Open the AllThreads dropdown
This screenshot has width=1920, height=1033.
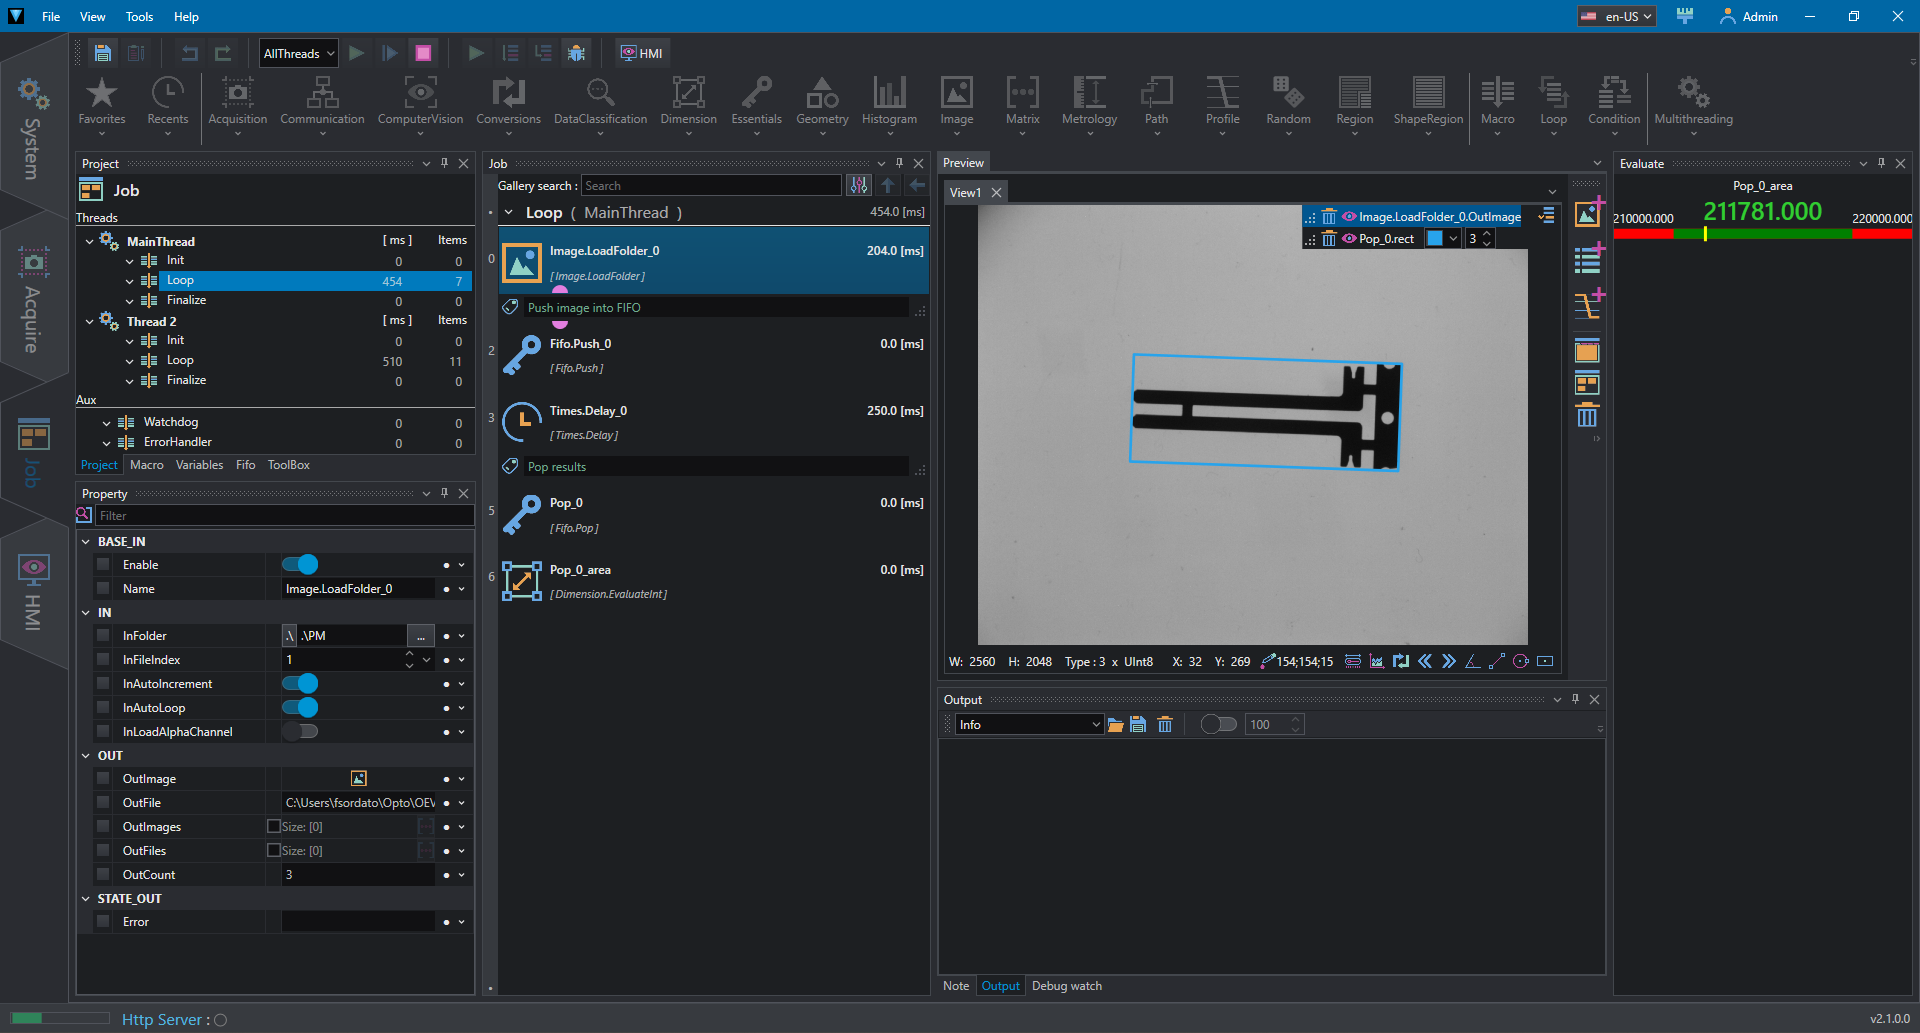pyautogui.click(x=298, y=53)
